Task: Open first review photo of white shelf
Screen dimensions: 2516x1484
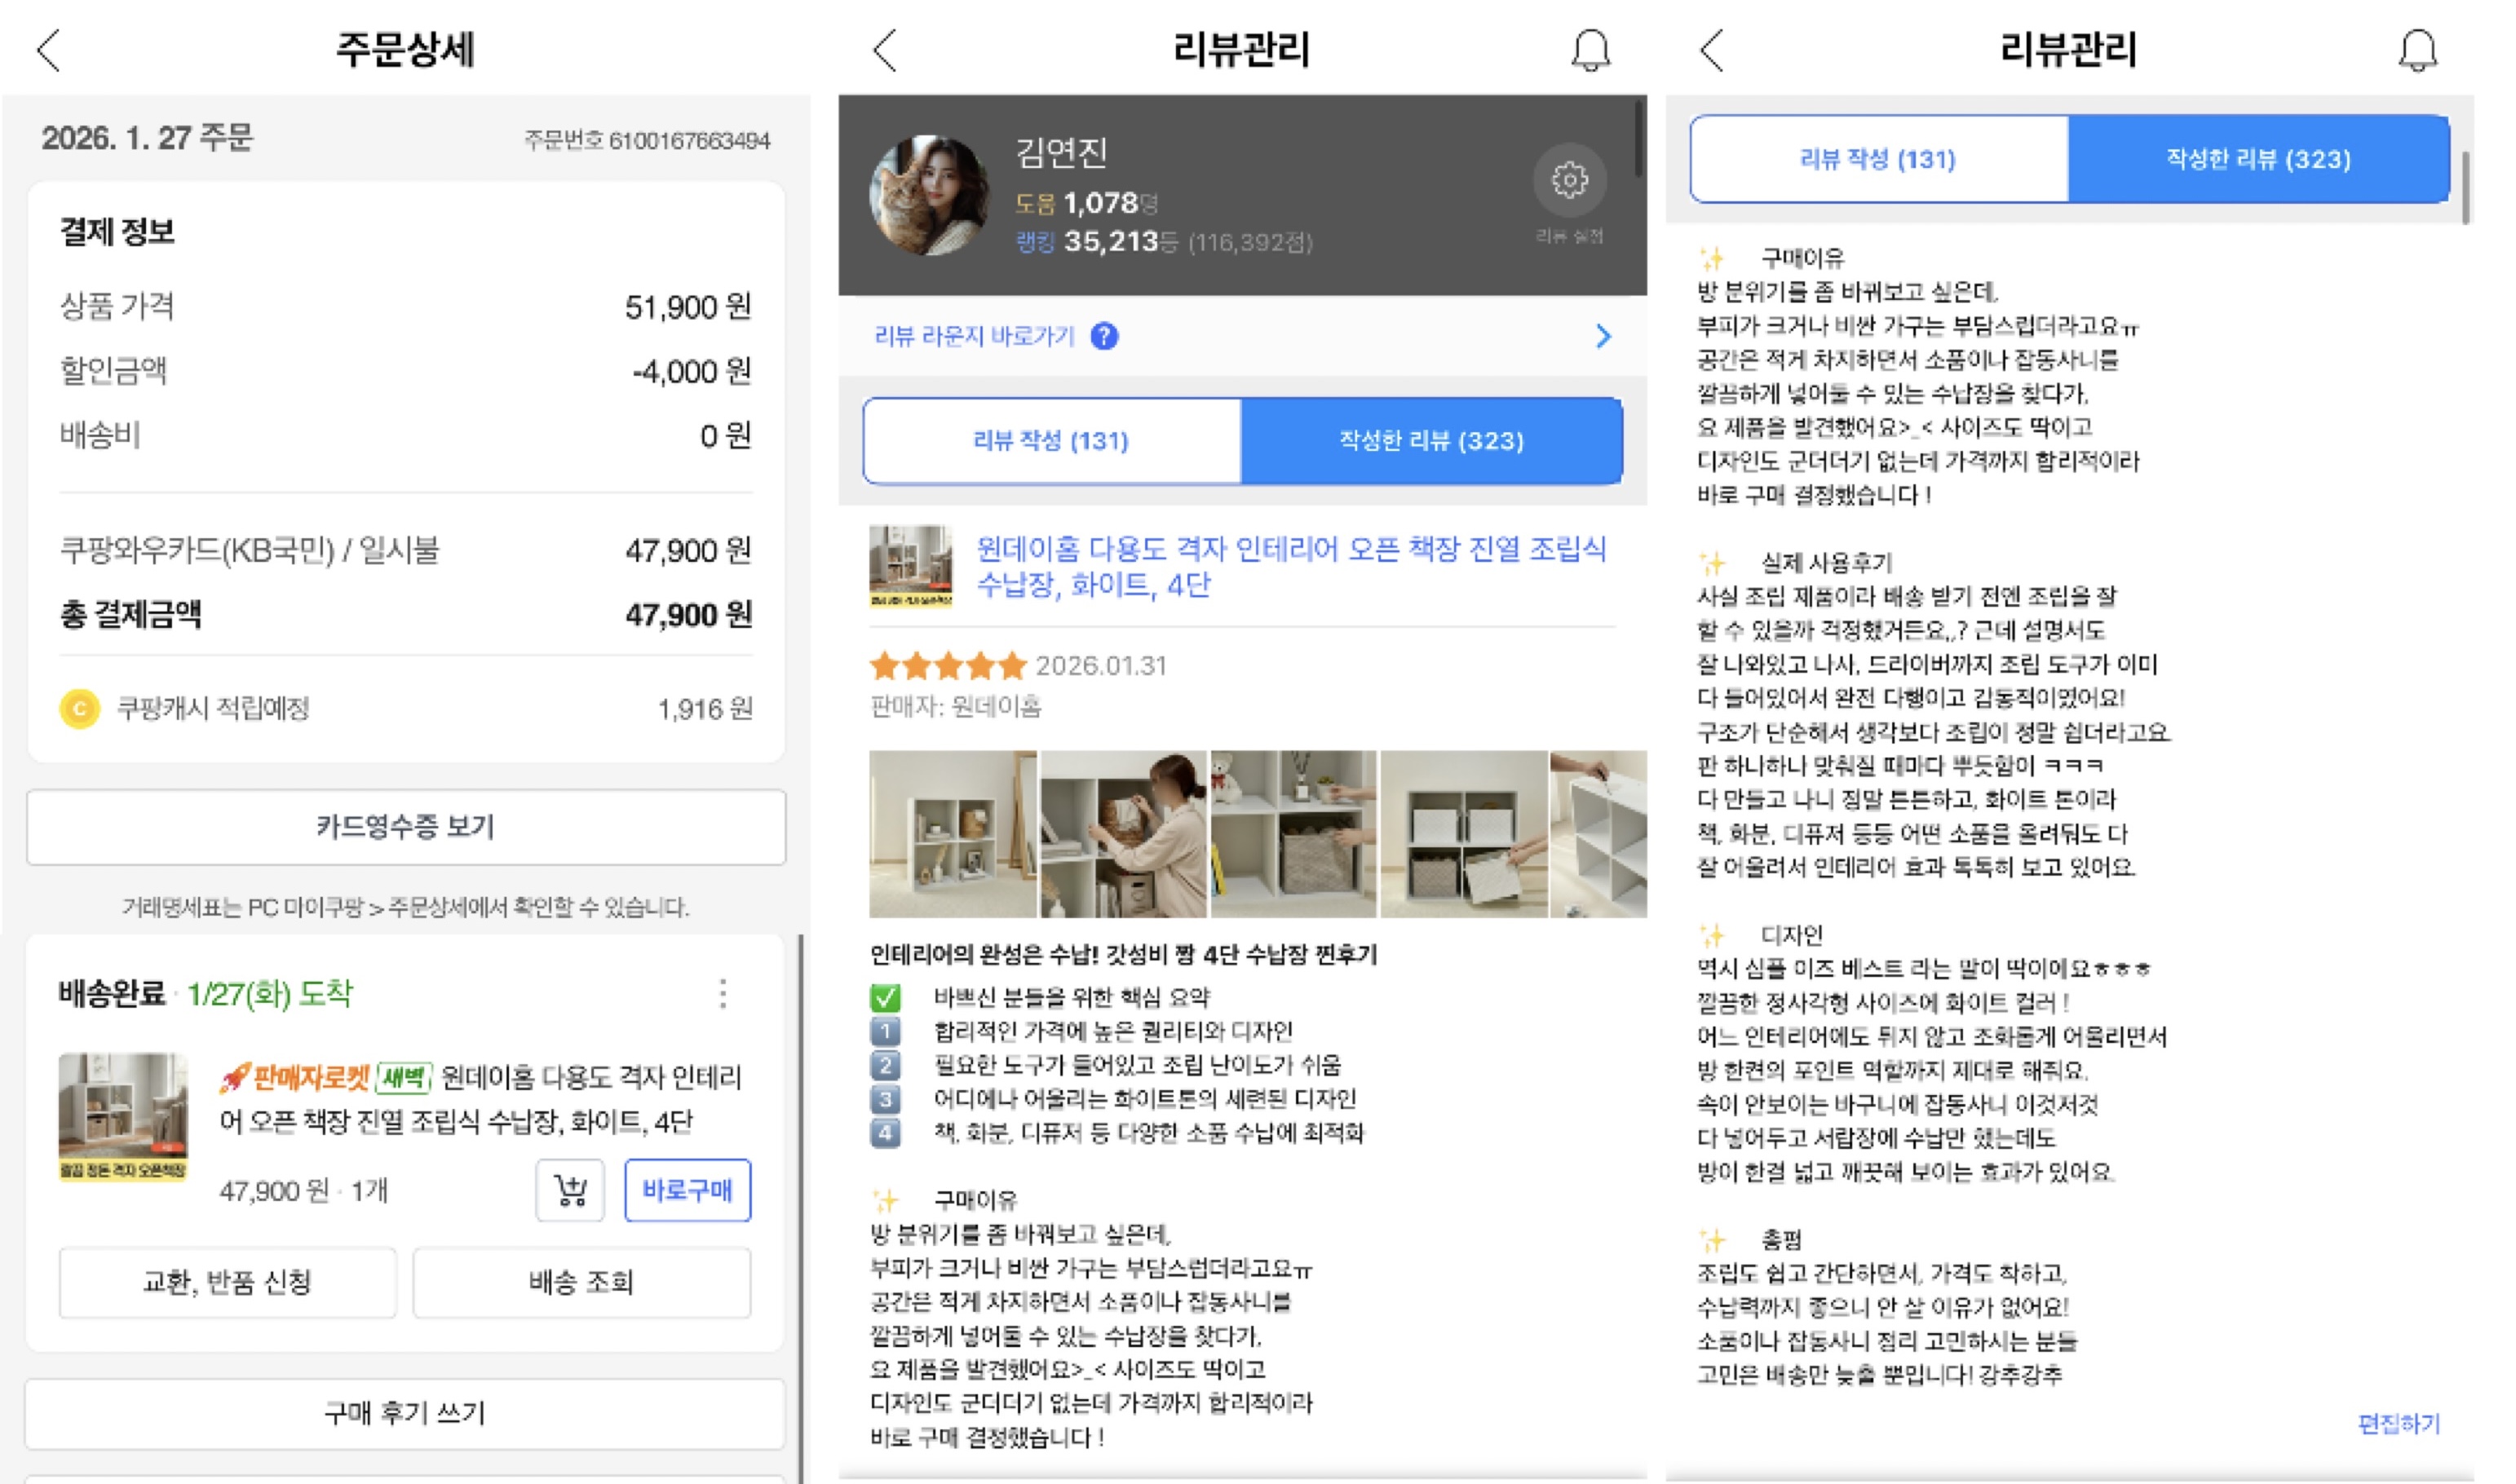Action: point(953,834)
